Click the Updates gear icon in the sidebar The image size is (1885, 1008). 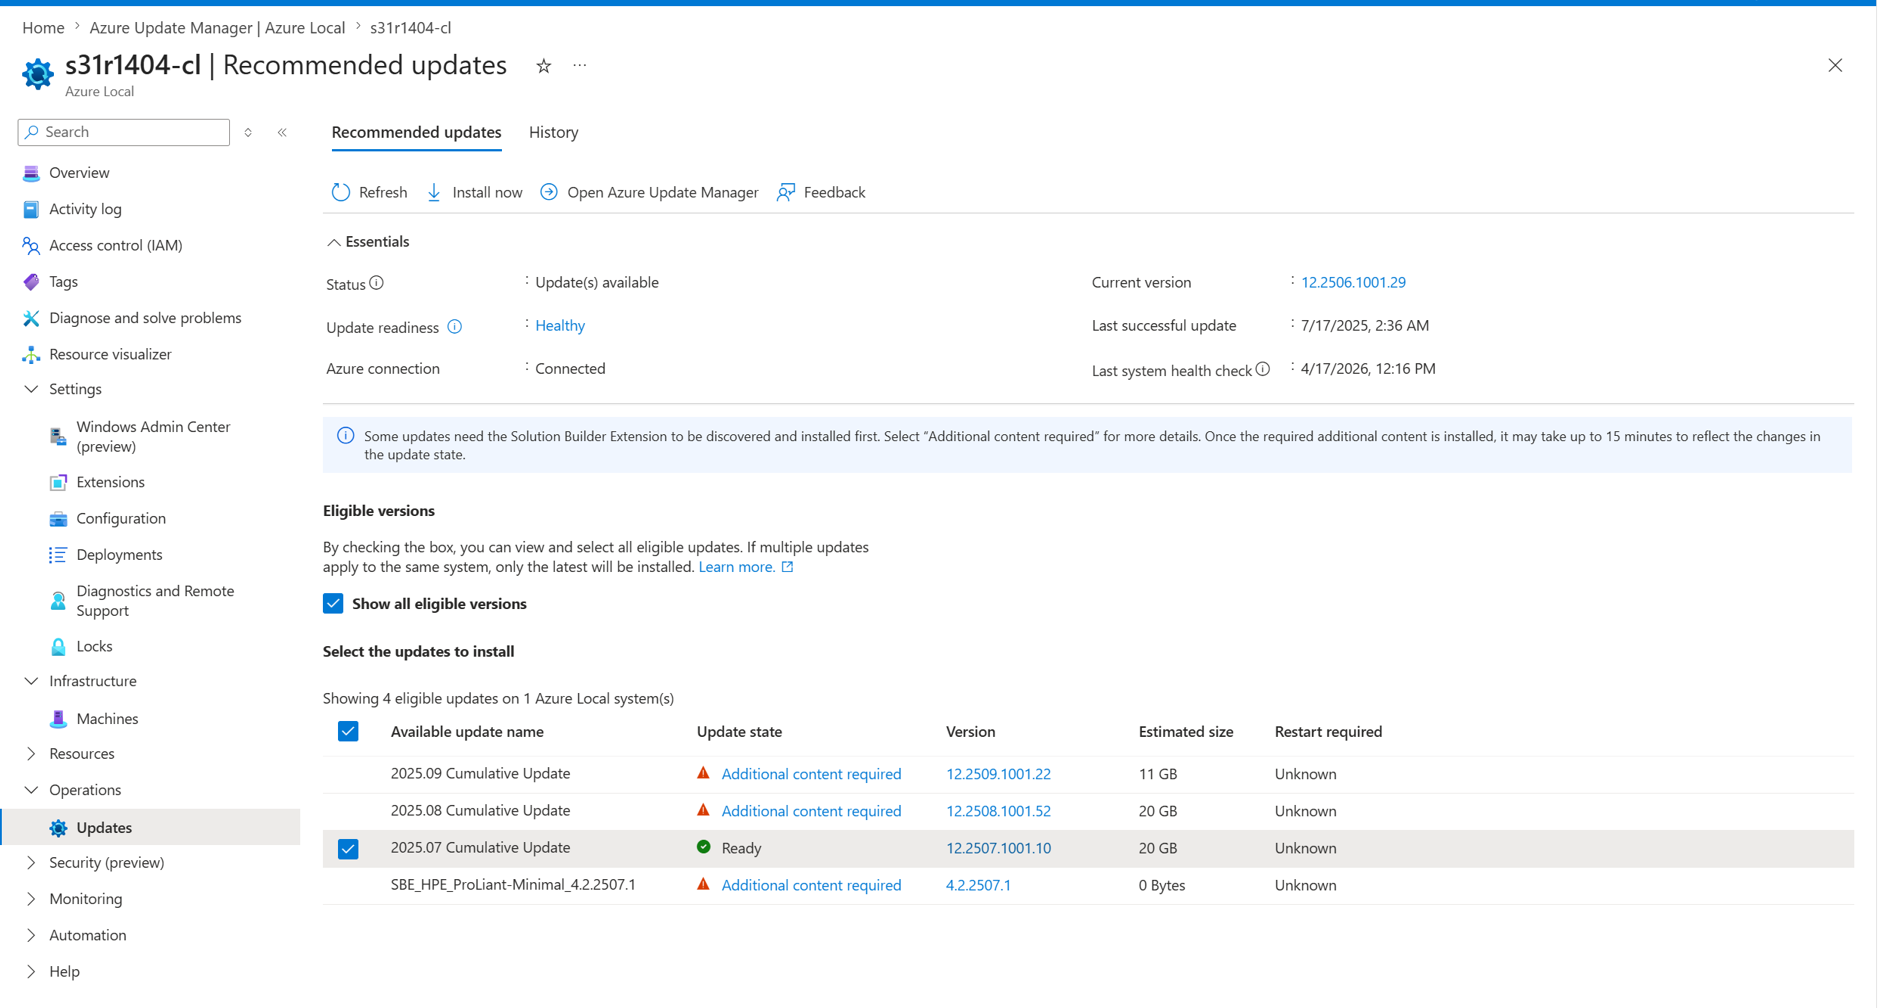coord(58,828)
